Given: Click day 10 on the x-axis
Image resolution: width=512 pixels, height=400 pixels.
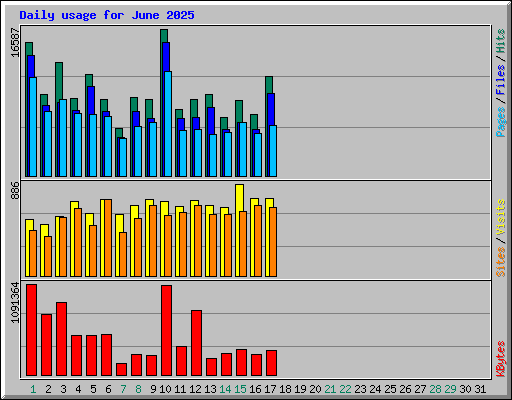Looking at the screenshot, I should click(x=165, y=389).
